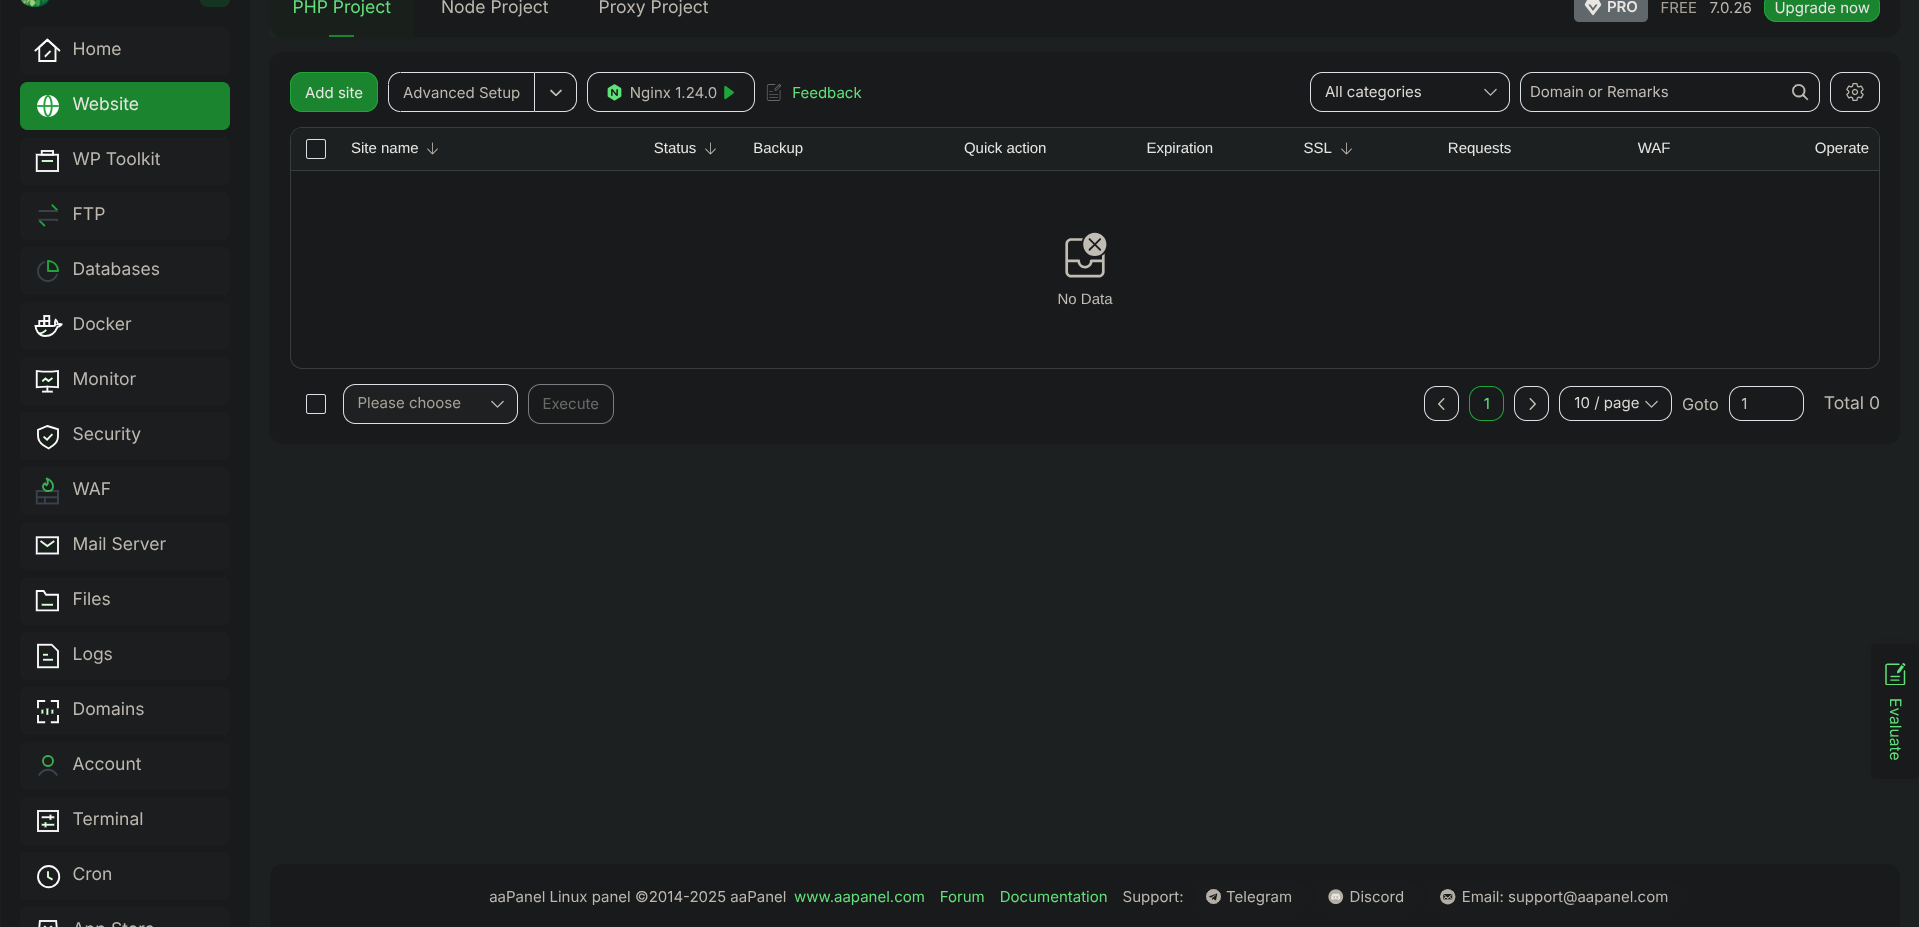Click the search magnifier icon
This screenshot has width=1919, height=927.
pos(1799,92)
